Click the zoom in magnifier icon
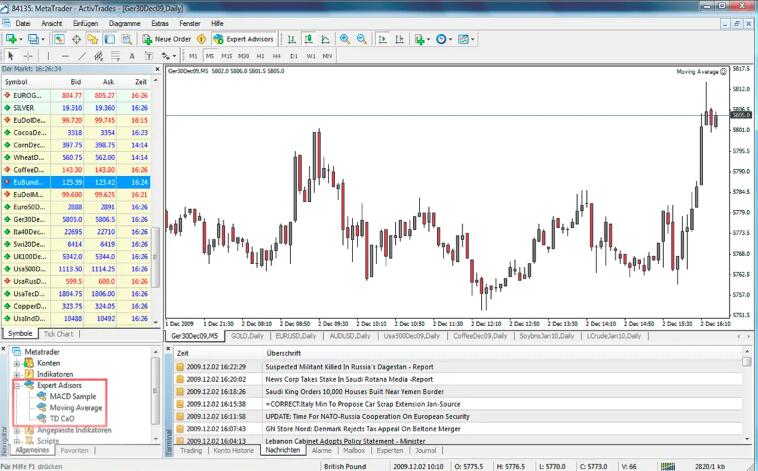Viewport: 758px width, 471px height. (x=345, y=38)
